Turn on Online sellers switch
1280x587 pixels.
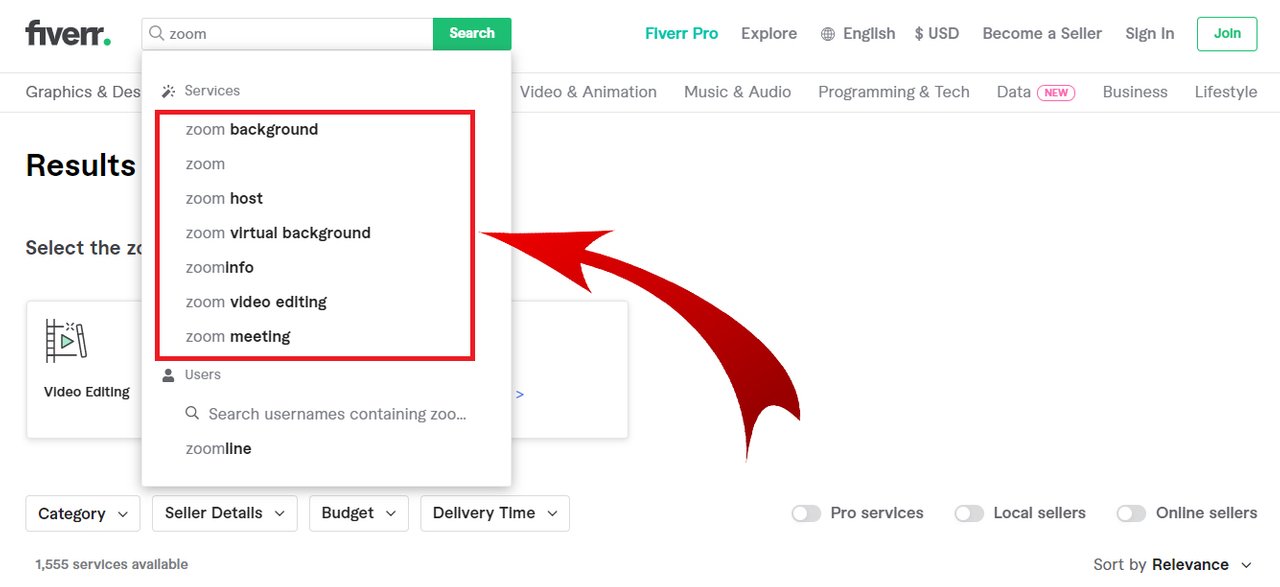[x=1131, y=513]
